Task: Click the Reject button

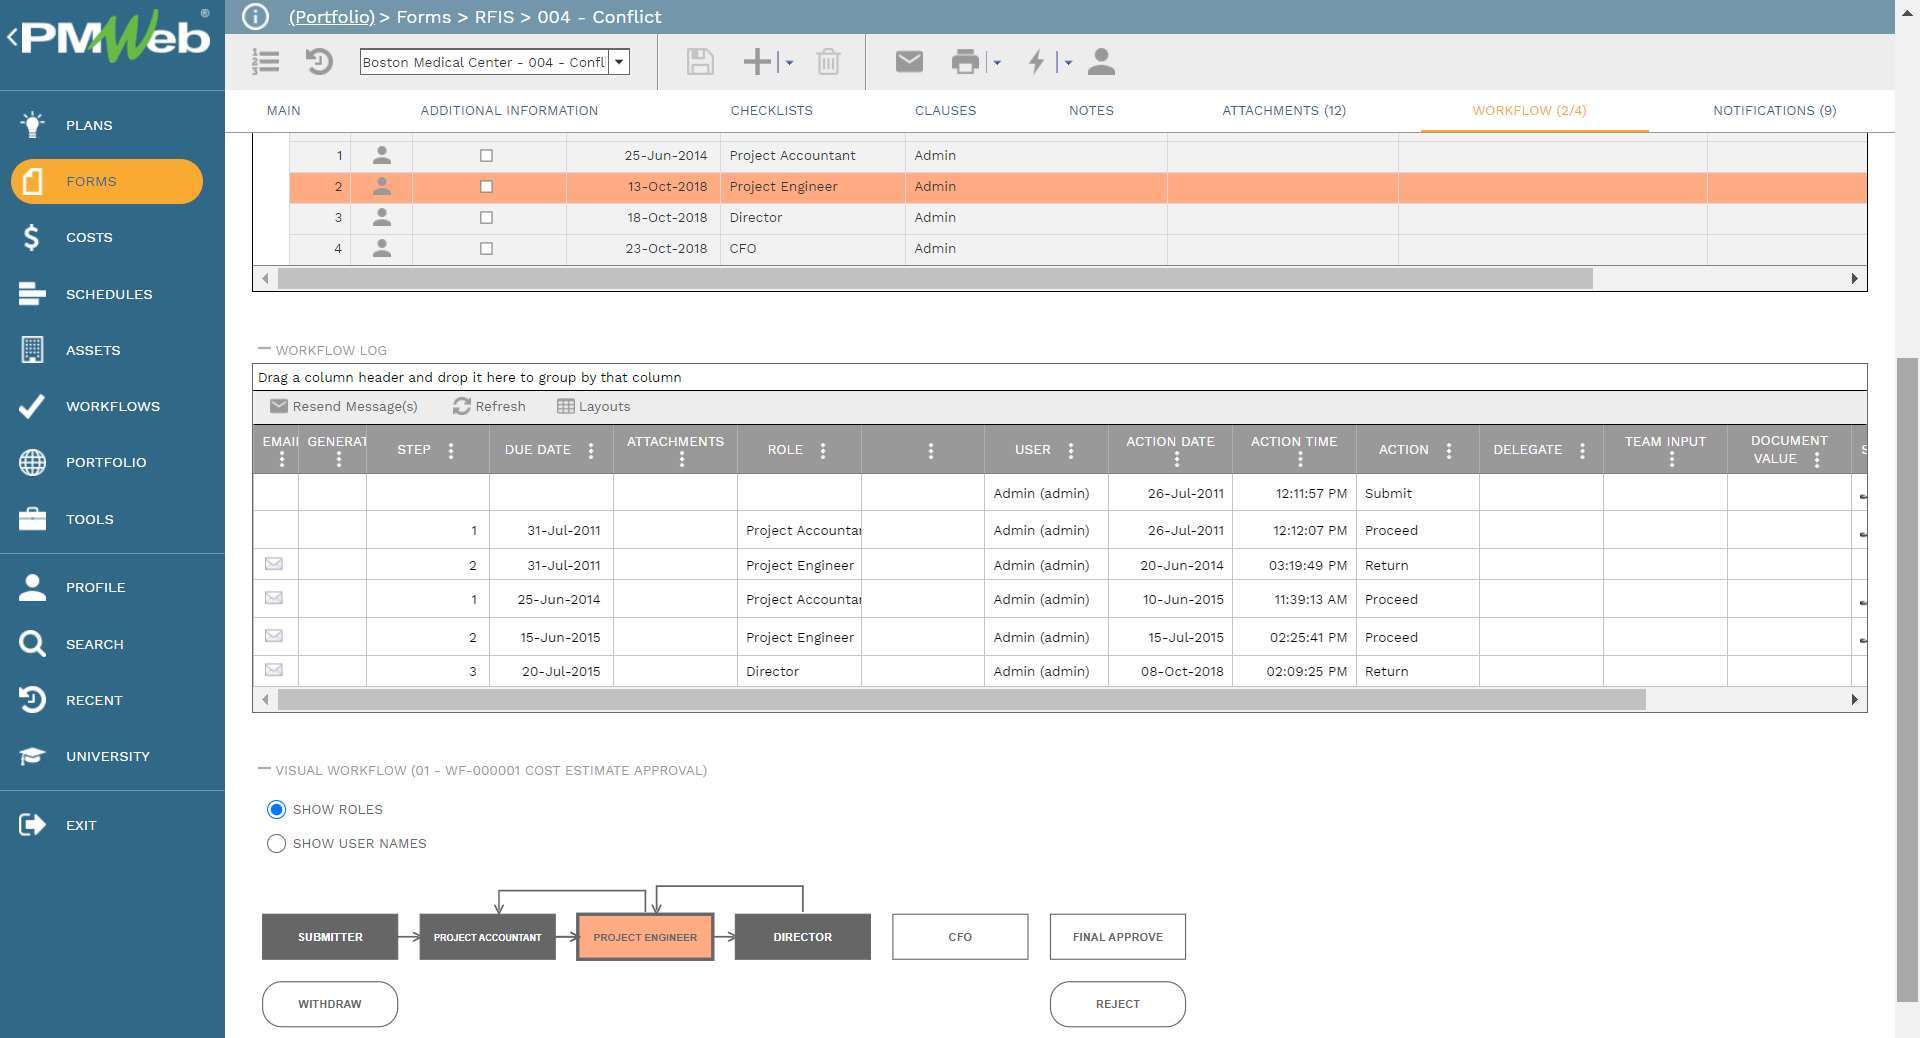Action: [x=1117, y=1004]
